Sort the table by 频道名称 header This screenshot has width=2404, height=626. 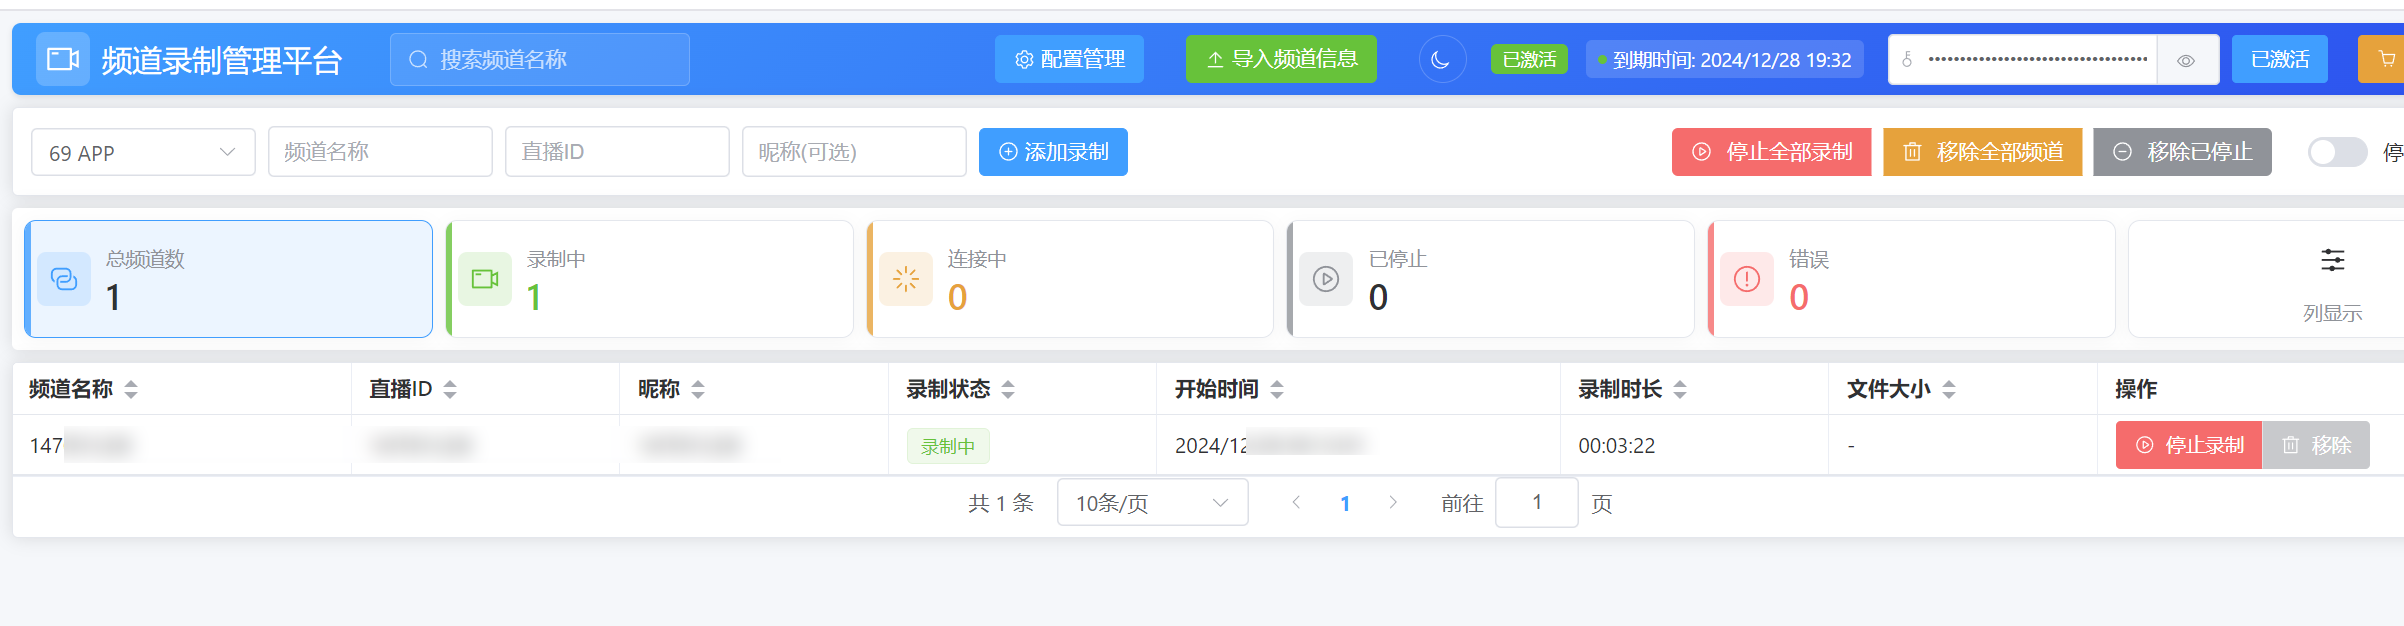click(131, 389)
